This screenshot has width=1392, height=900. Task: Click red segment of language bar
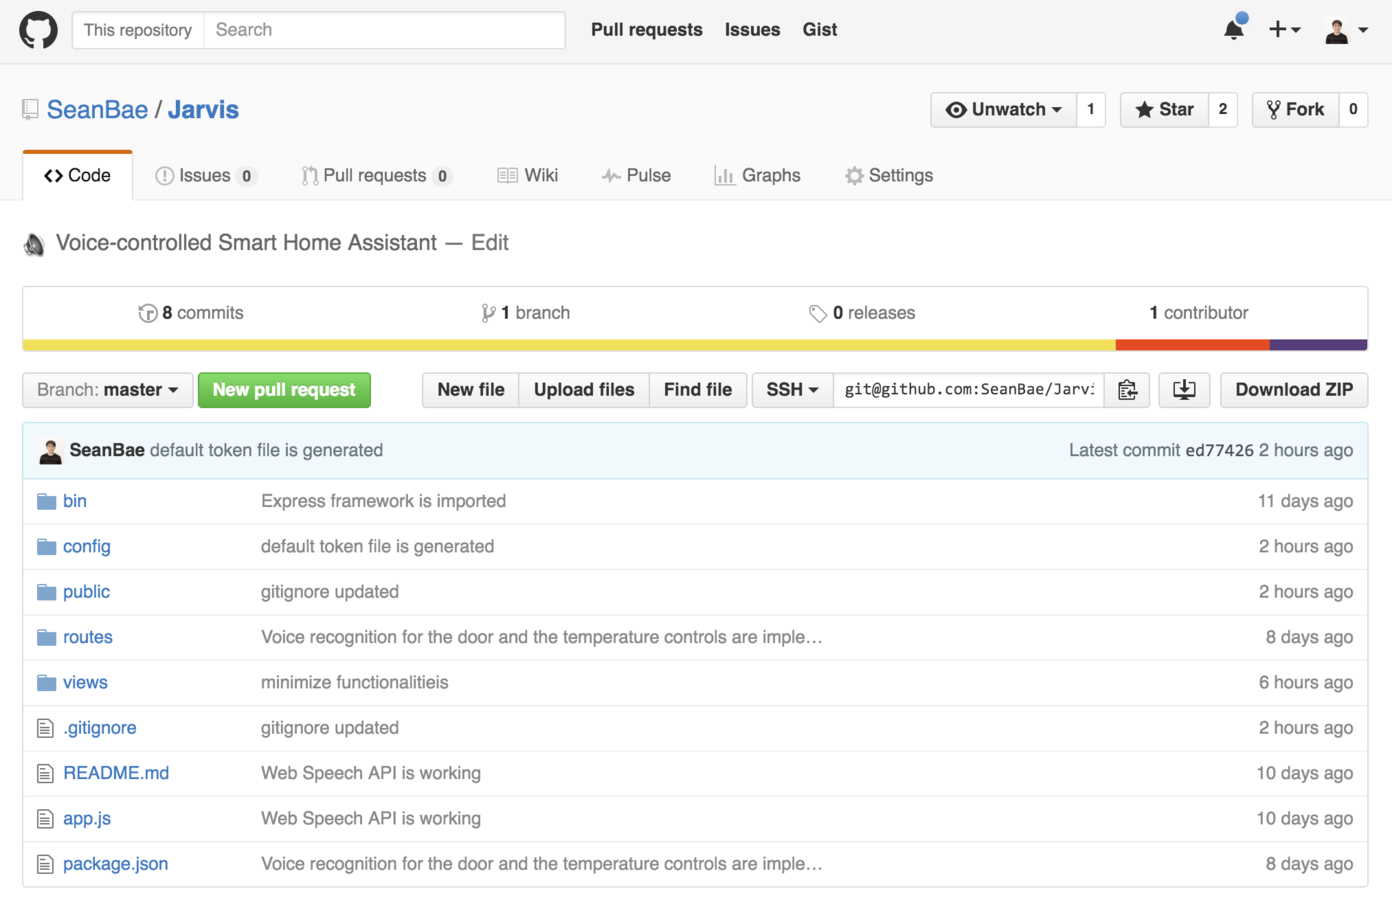(1193, 345)
